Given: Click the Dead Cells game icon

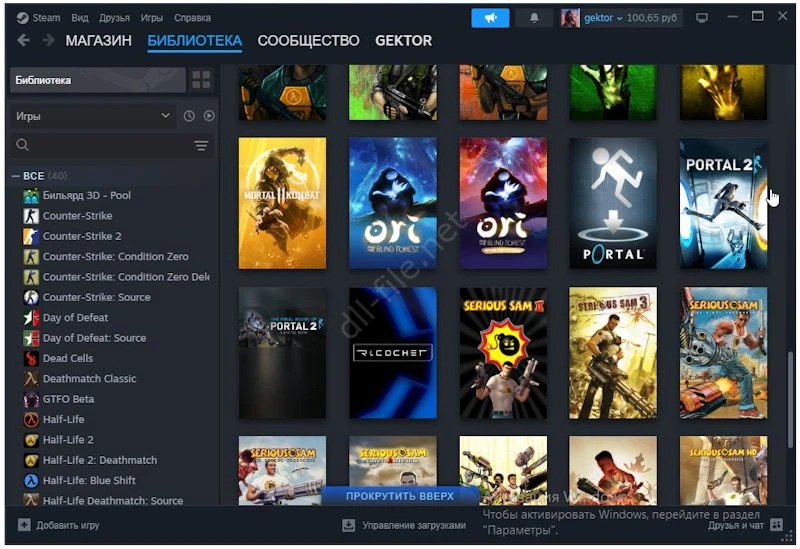Looking at the screenshot, I should pos(31,359).
